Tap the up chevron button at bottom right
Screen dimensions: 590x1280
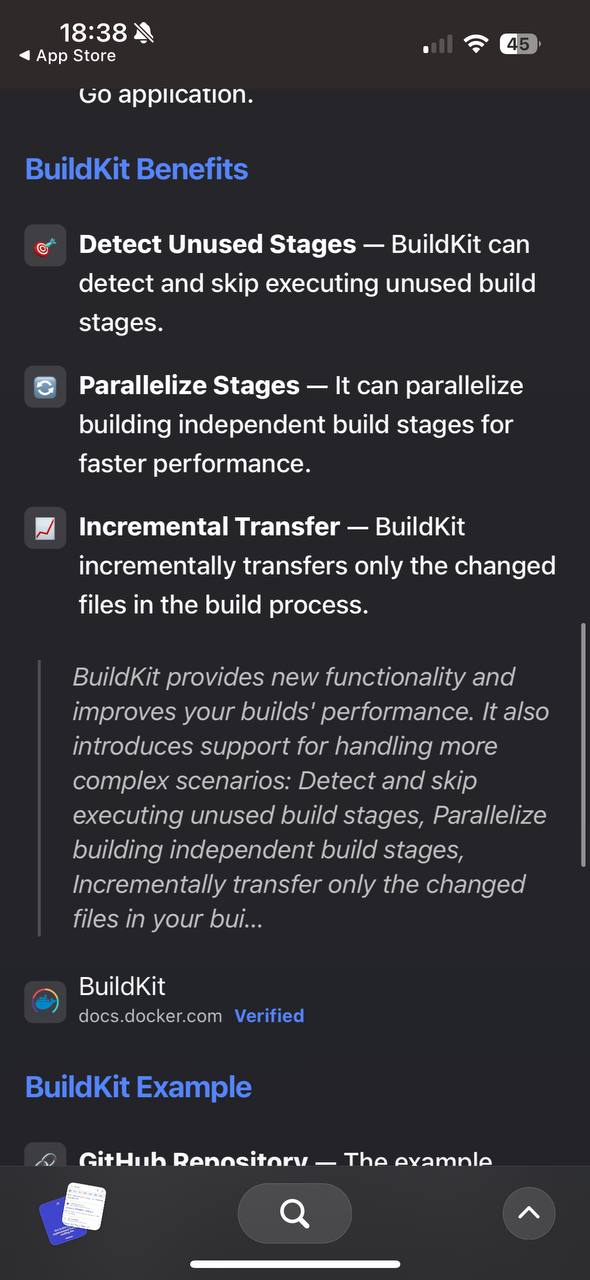point(528,1213)
